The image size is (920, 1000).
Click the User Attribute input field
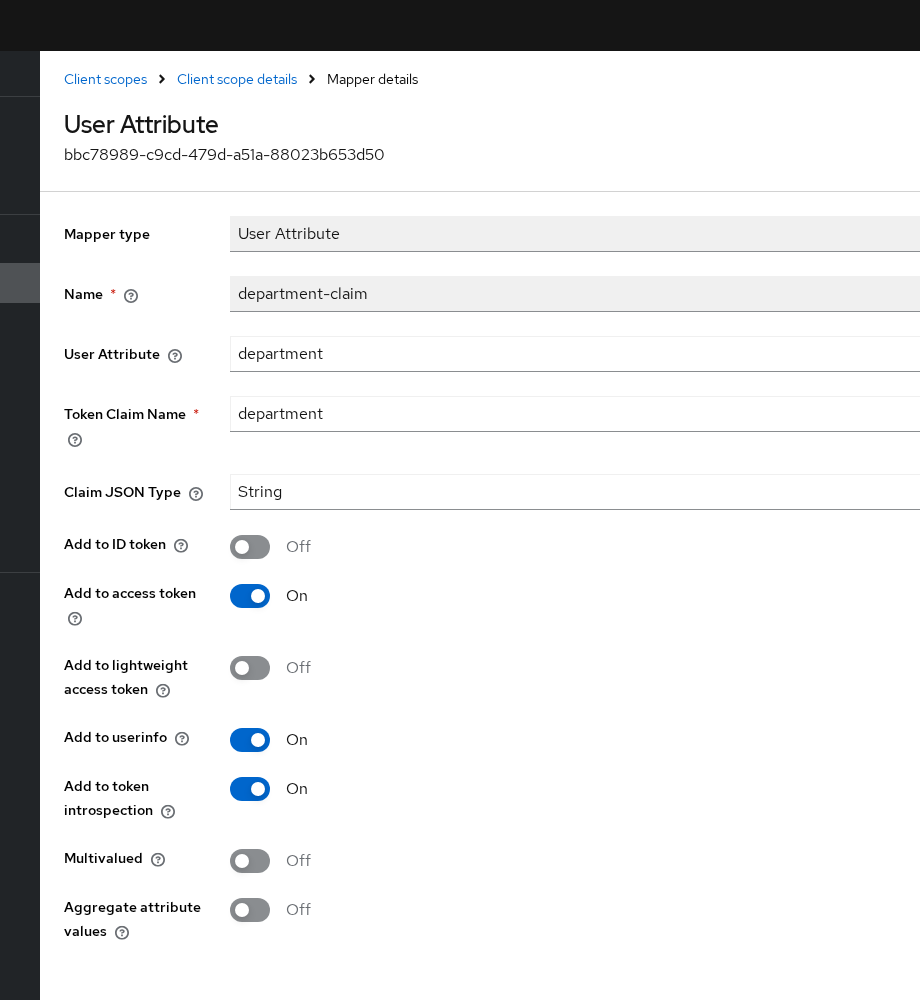point(574,354)
